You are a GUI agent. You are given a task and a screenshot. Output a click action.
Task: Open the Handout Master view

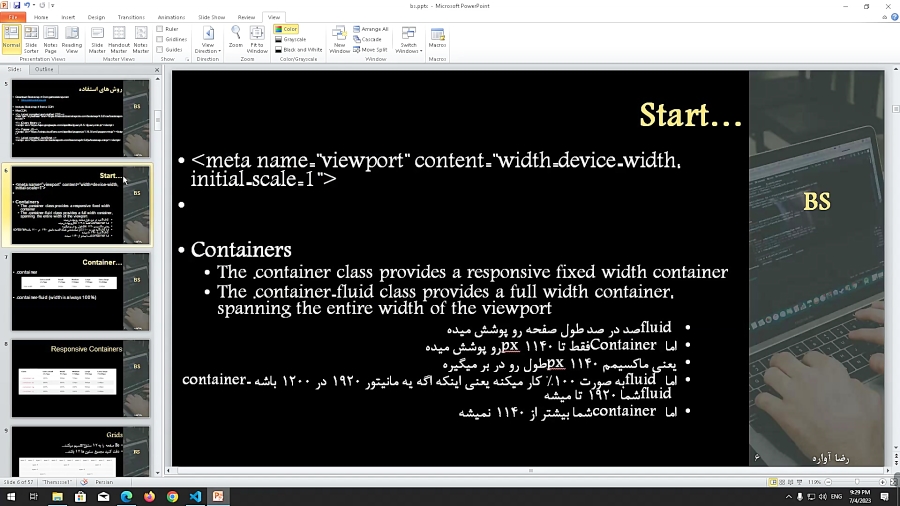pyautogui.click(x=119, y=41)
